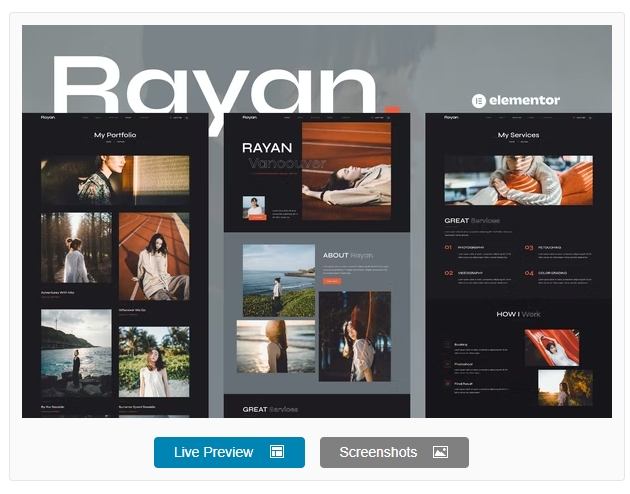Open the Screenshots gallery button

tap(394, 452)
